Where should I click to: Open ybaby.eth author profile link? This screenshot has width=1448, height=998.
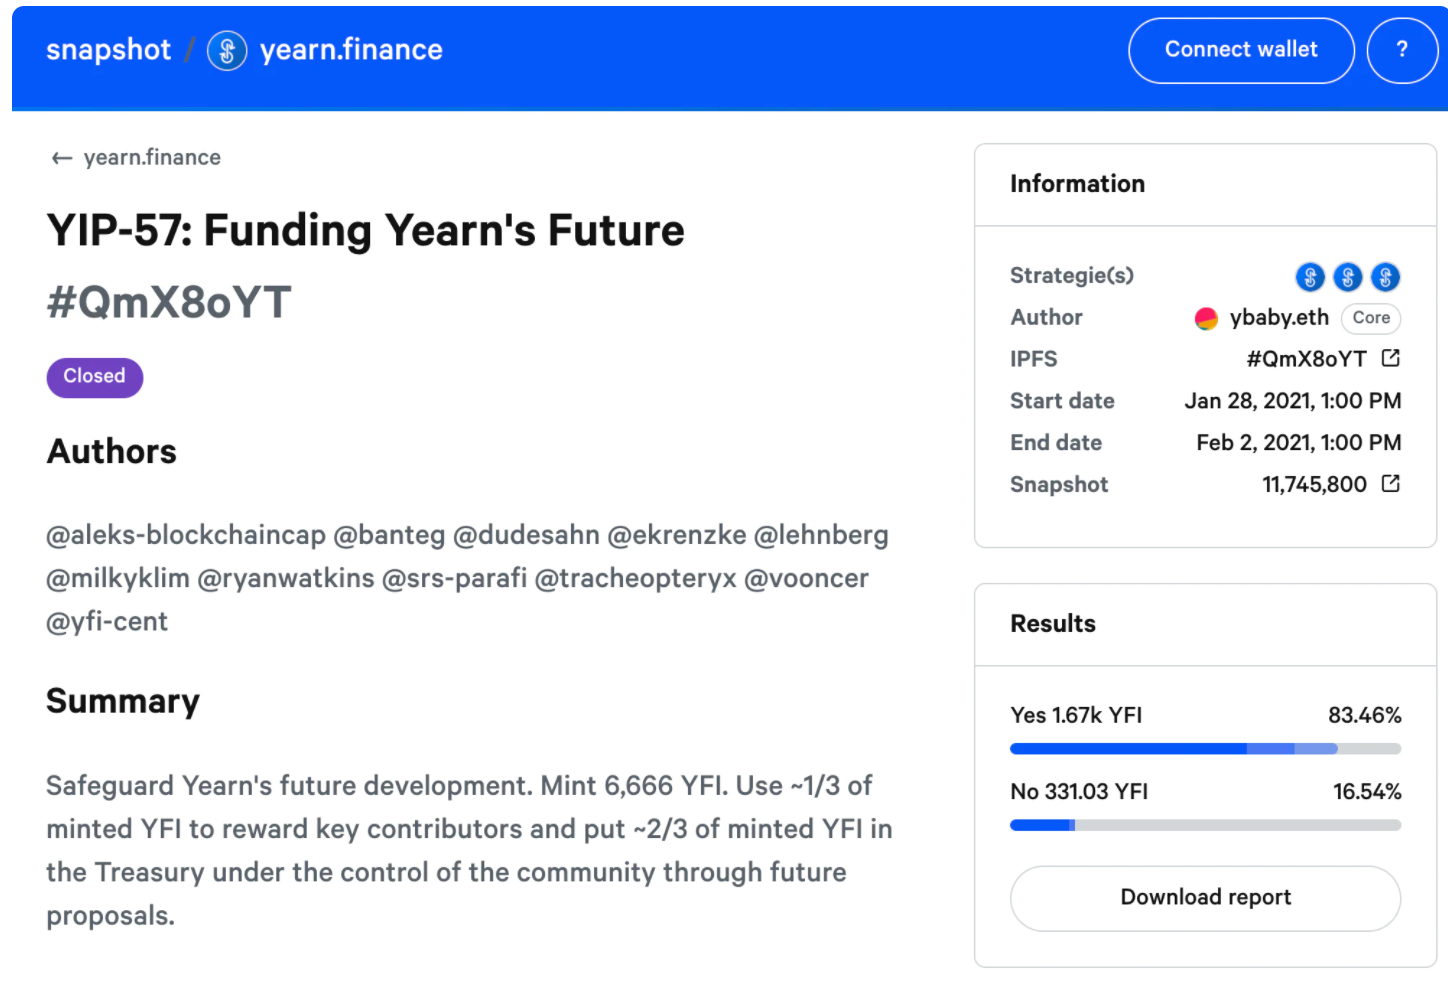click(x=1279, y=318)
